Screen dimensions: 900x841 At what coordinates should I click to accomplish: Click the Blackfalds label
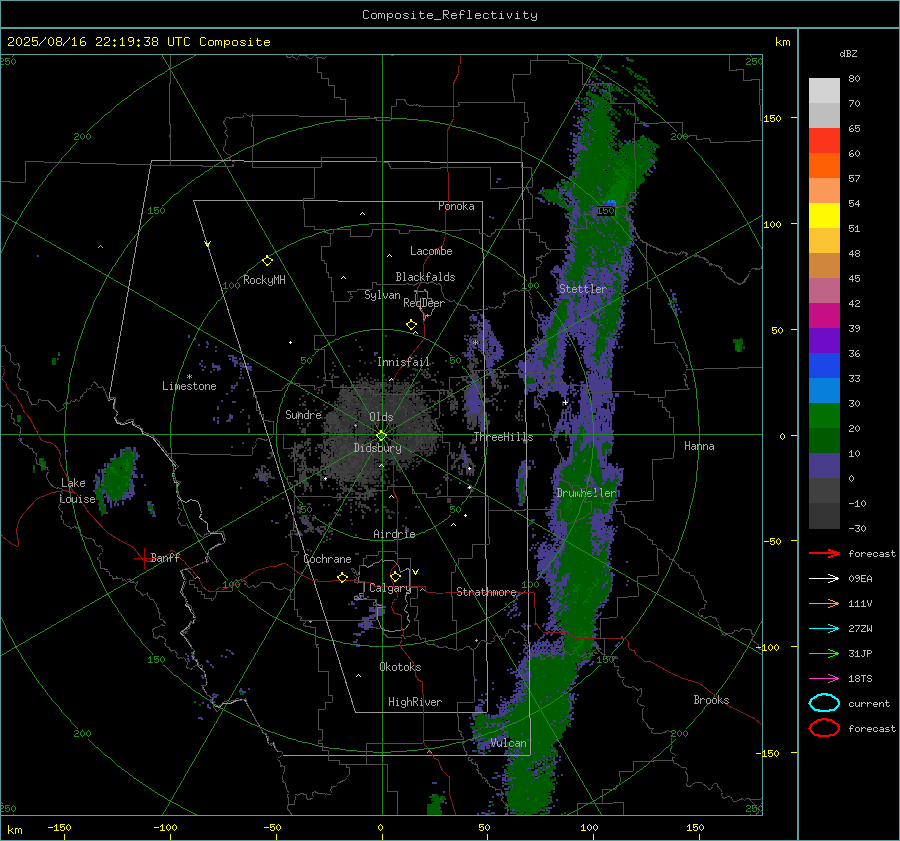click(x=425, y=277)
